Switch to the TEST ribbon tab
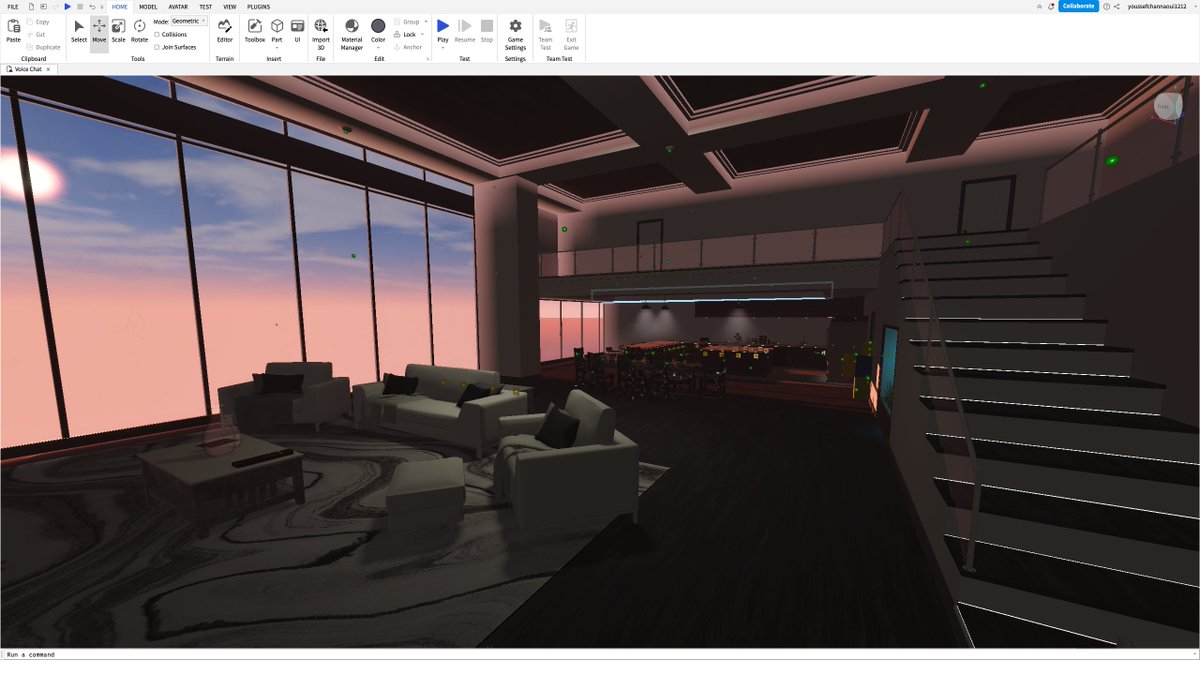Viewport: 1200px width, 675px height. [x=205, y=7]
